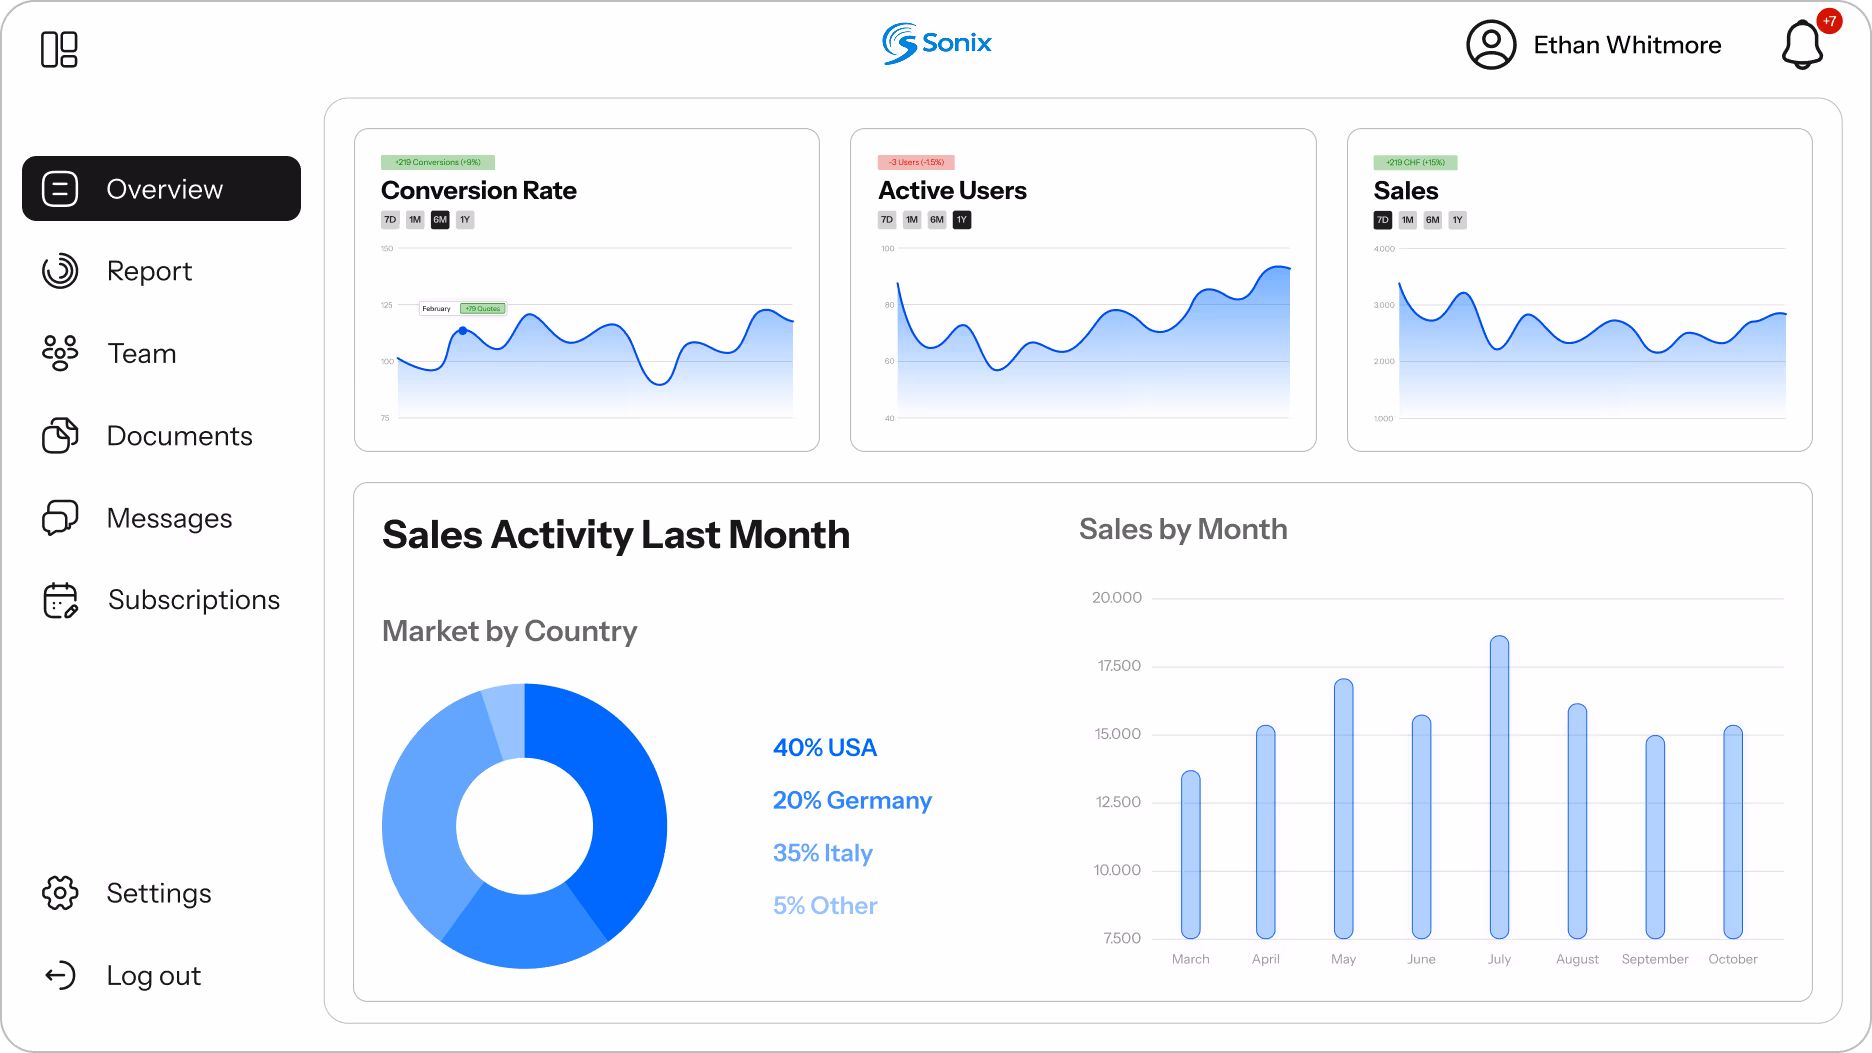Toggle the sidebar layout icon

click(59, 49)
